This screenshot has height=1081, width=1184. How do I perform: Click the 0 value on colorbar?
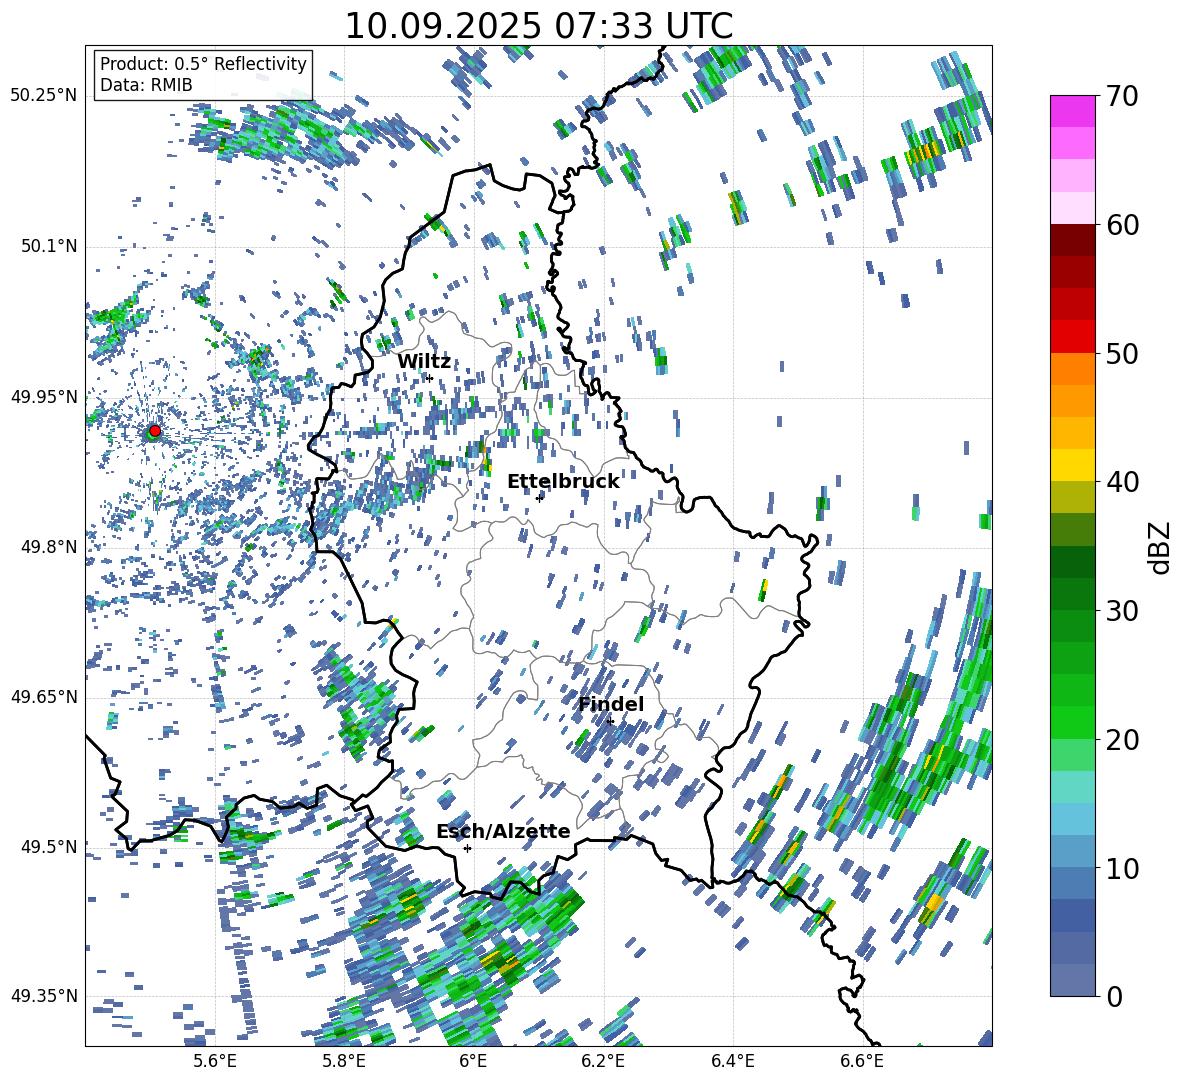(x=1114, y=996)
